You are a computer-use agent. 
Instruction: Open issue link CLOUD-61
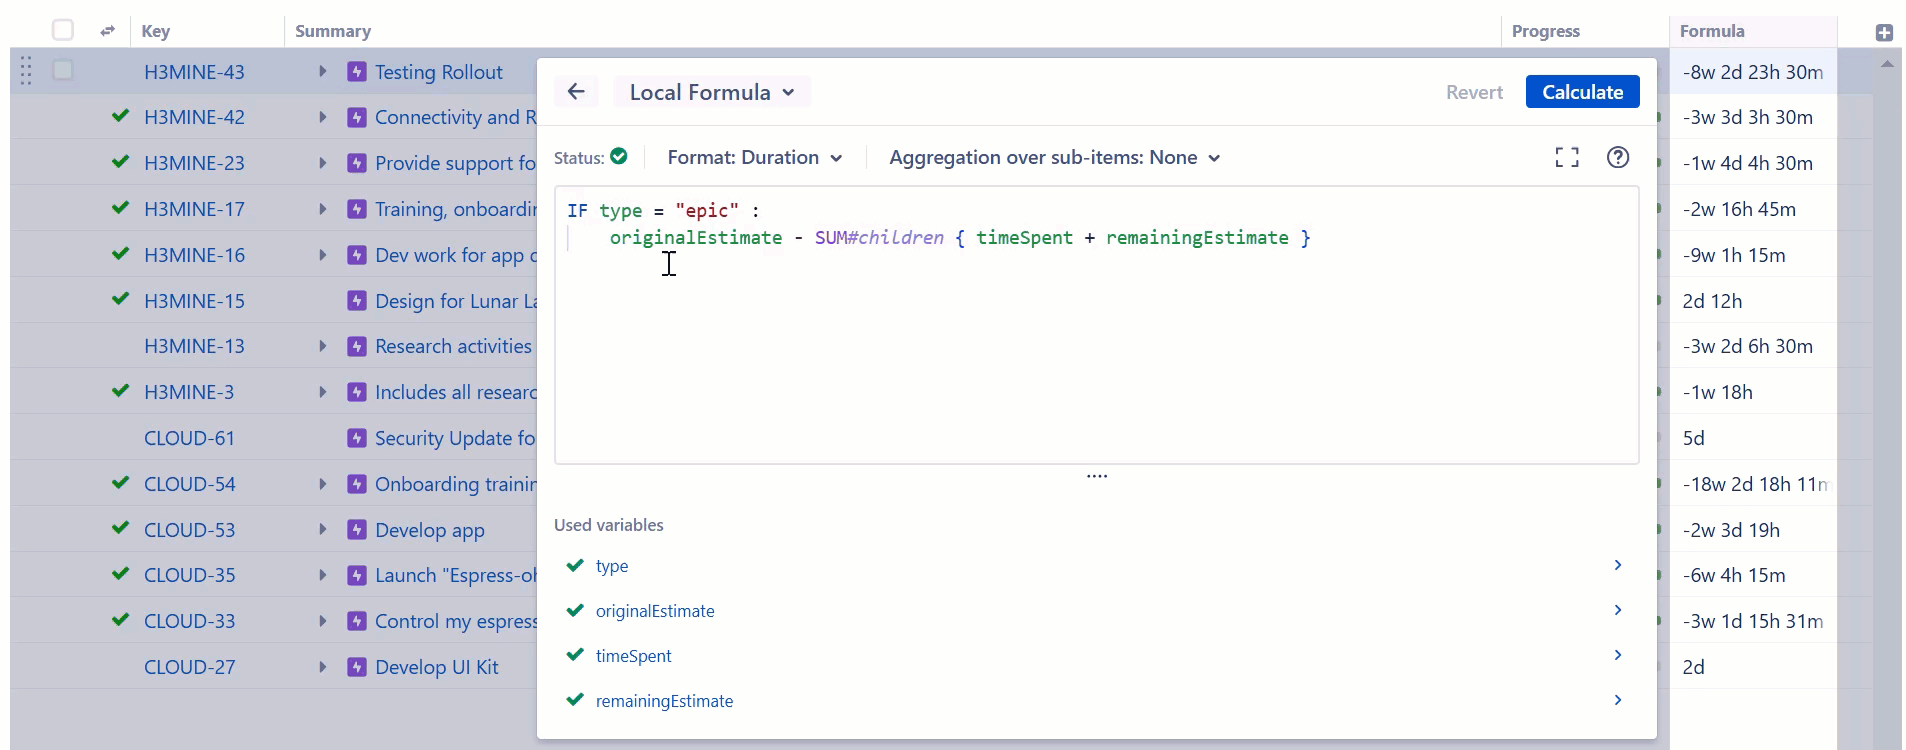[189, 438]
